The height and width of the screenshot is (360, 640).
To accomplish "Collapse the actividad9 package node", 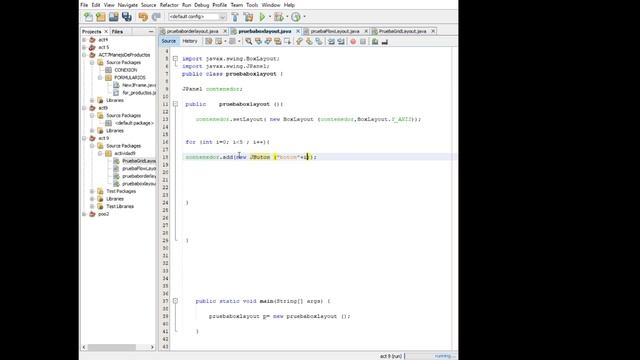I will pyautogui.click(x=100, y=153).
